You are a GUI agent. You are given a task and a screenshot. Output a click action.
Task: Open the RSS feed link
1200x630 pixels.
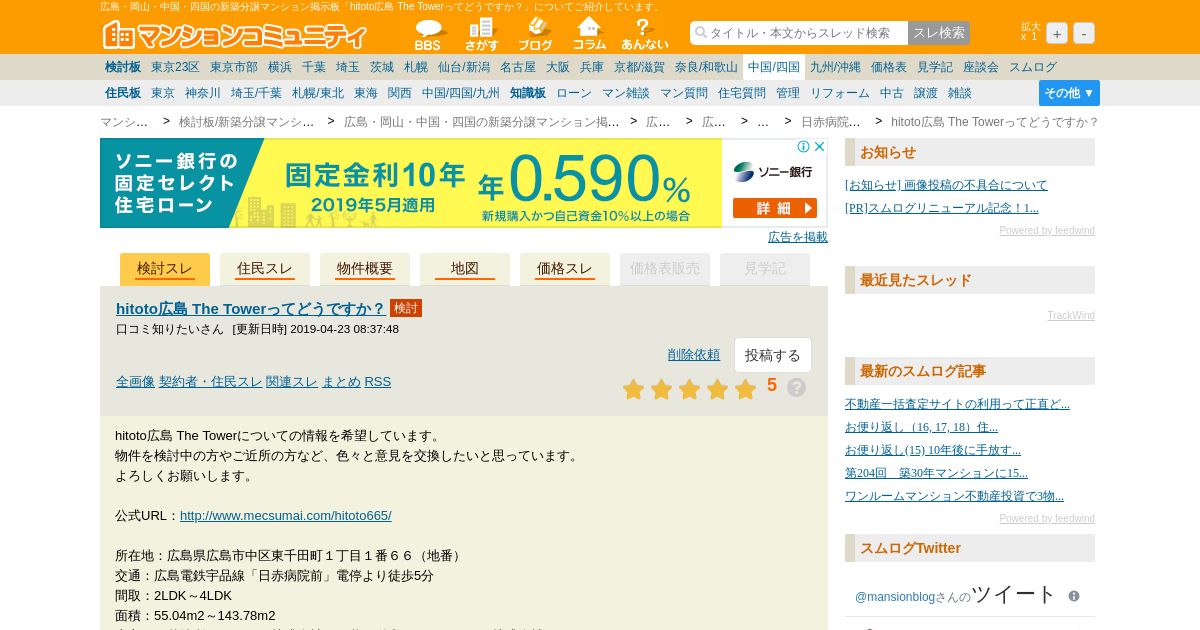[378, 381]
